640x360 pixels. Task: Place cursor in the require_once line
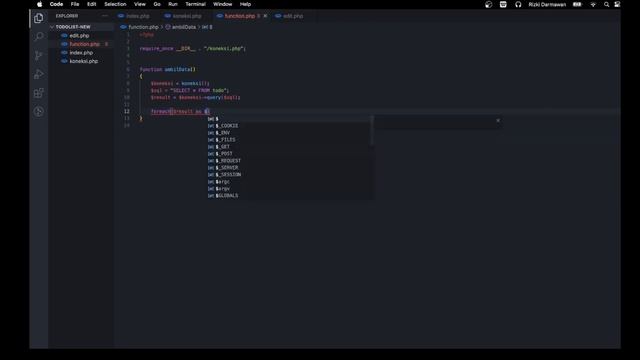pos(192,49)
